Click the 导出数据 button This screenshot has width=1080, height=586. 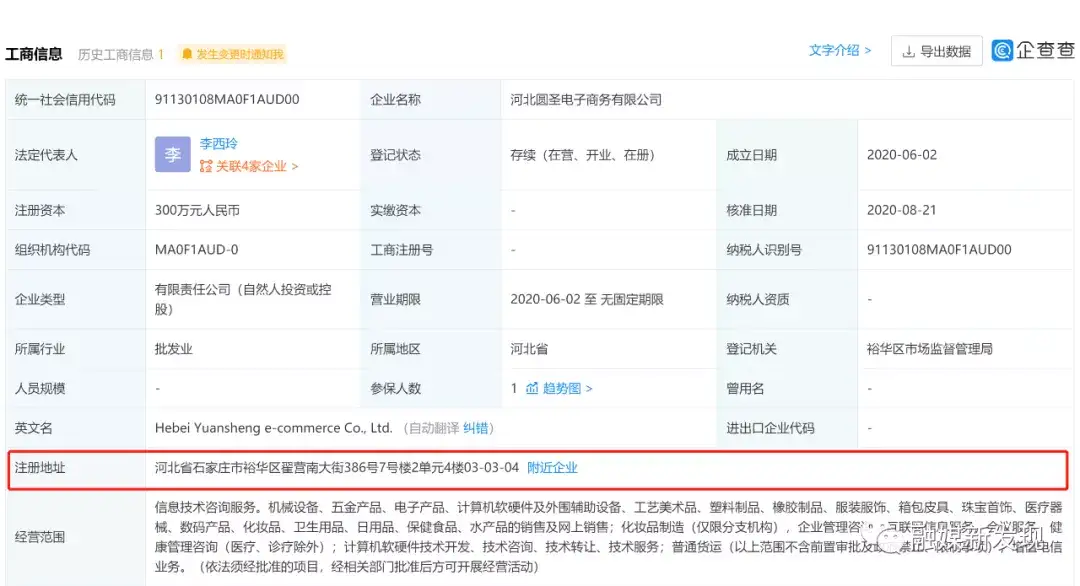click(937, 51)
